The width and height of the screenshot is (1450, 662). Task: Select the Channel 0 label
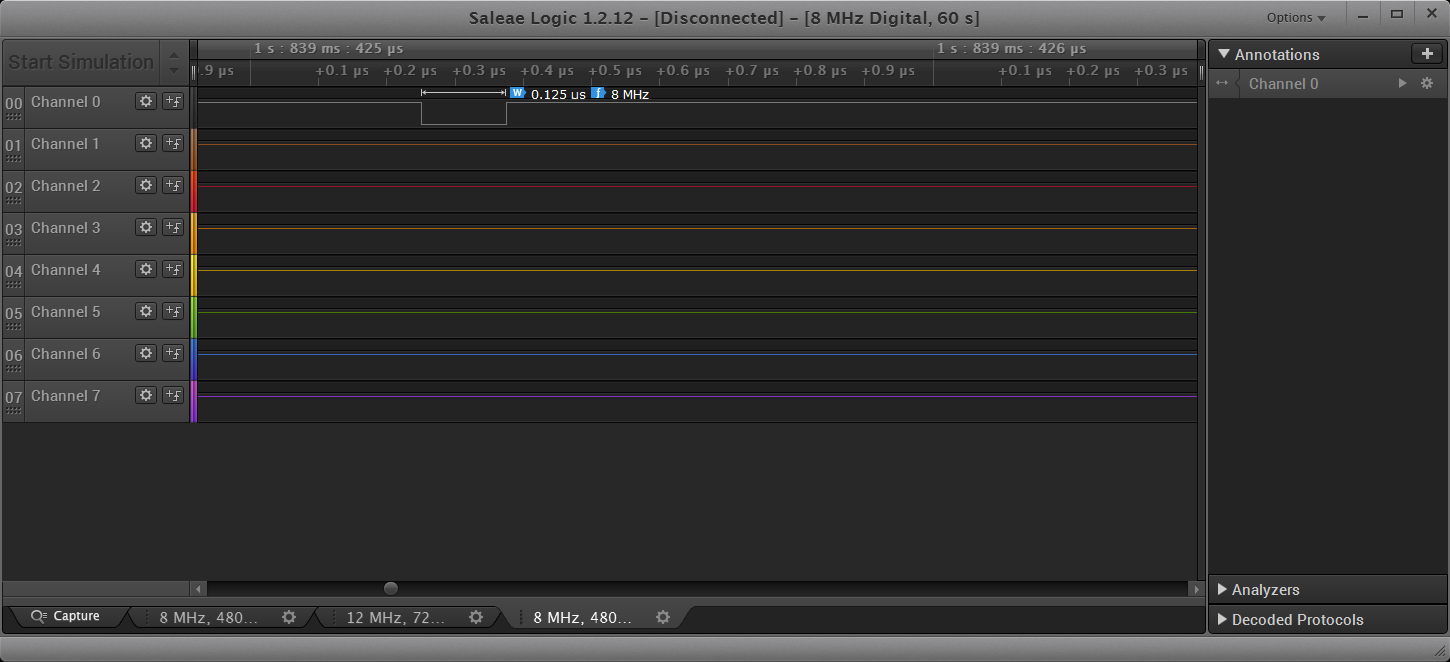(65, 102)
